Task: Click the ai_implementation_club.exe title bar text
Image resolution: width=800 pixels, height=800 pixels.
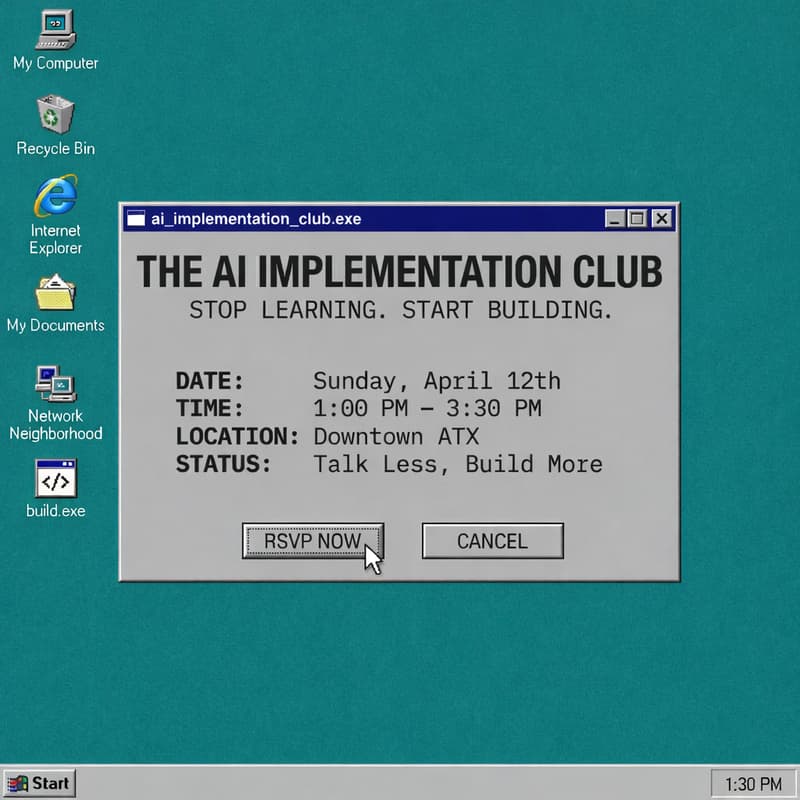Action: pos(256,219)
